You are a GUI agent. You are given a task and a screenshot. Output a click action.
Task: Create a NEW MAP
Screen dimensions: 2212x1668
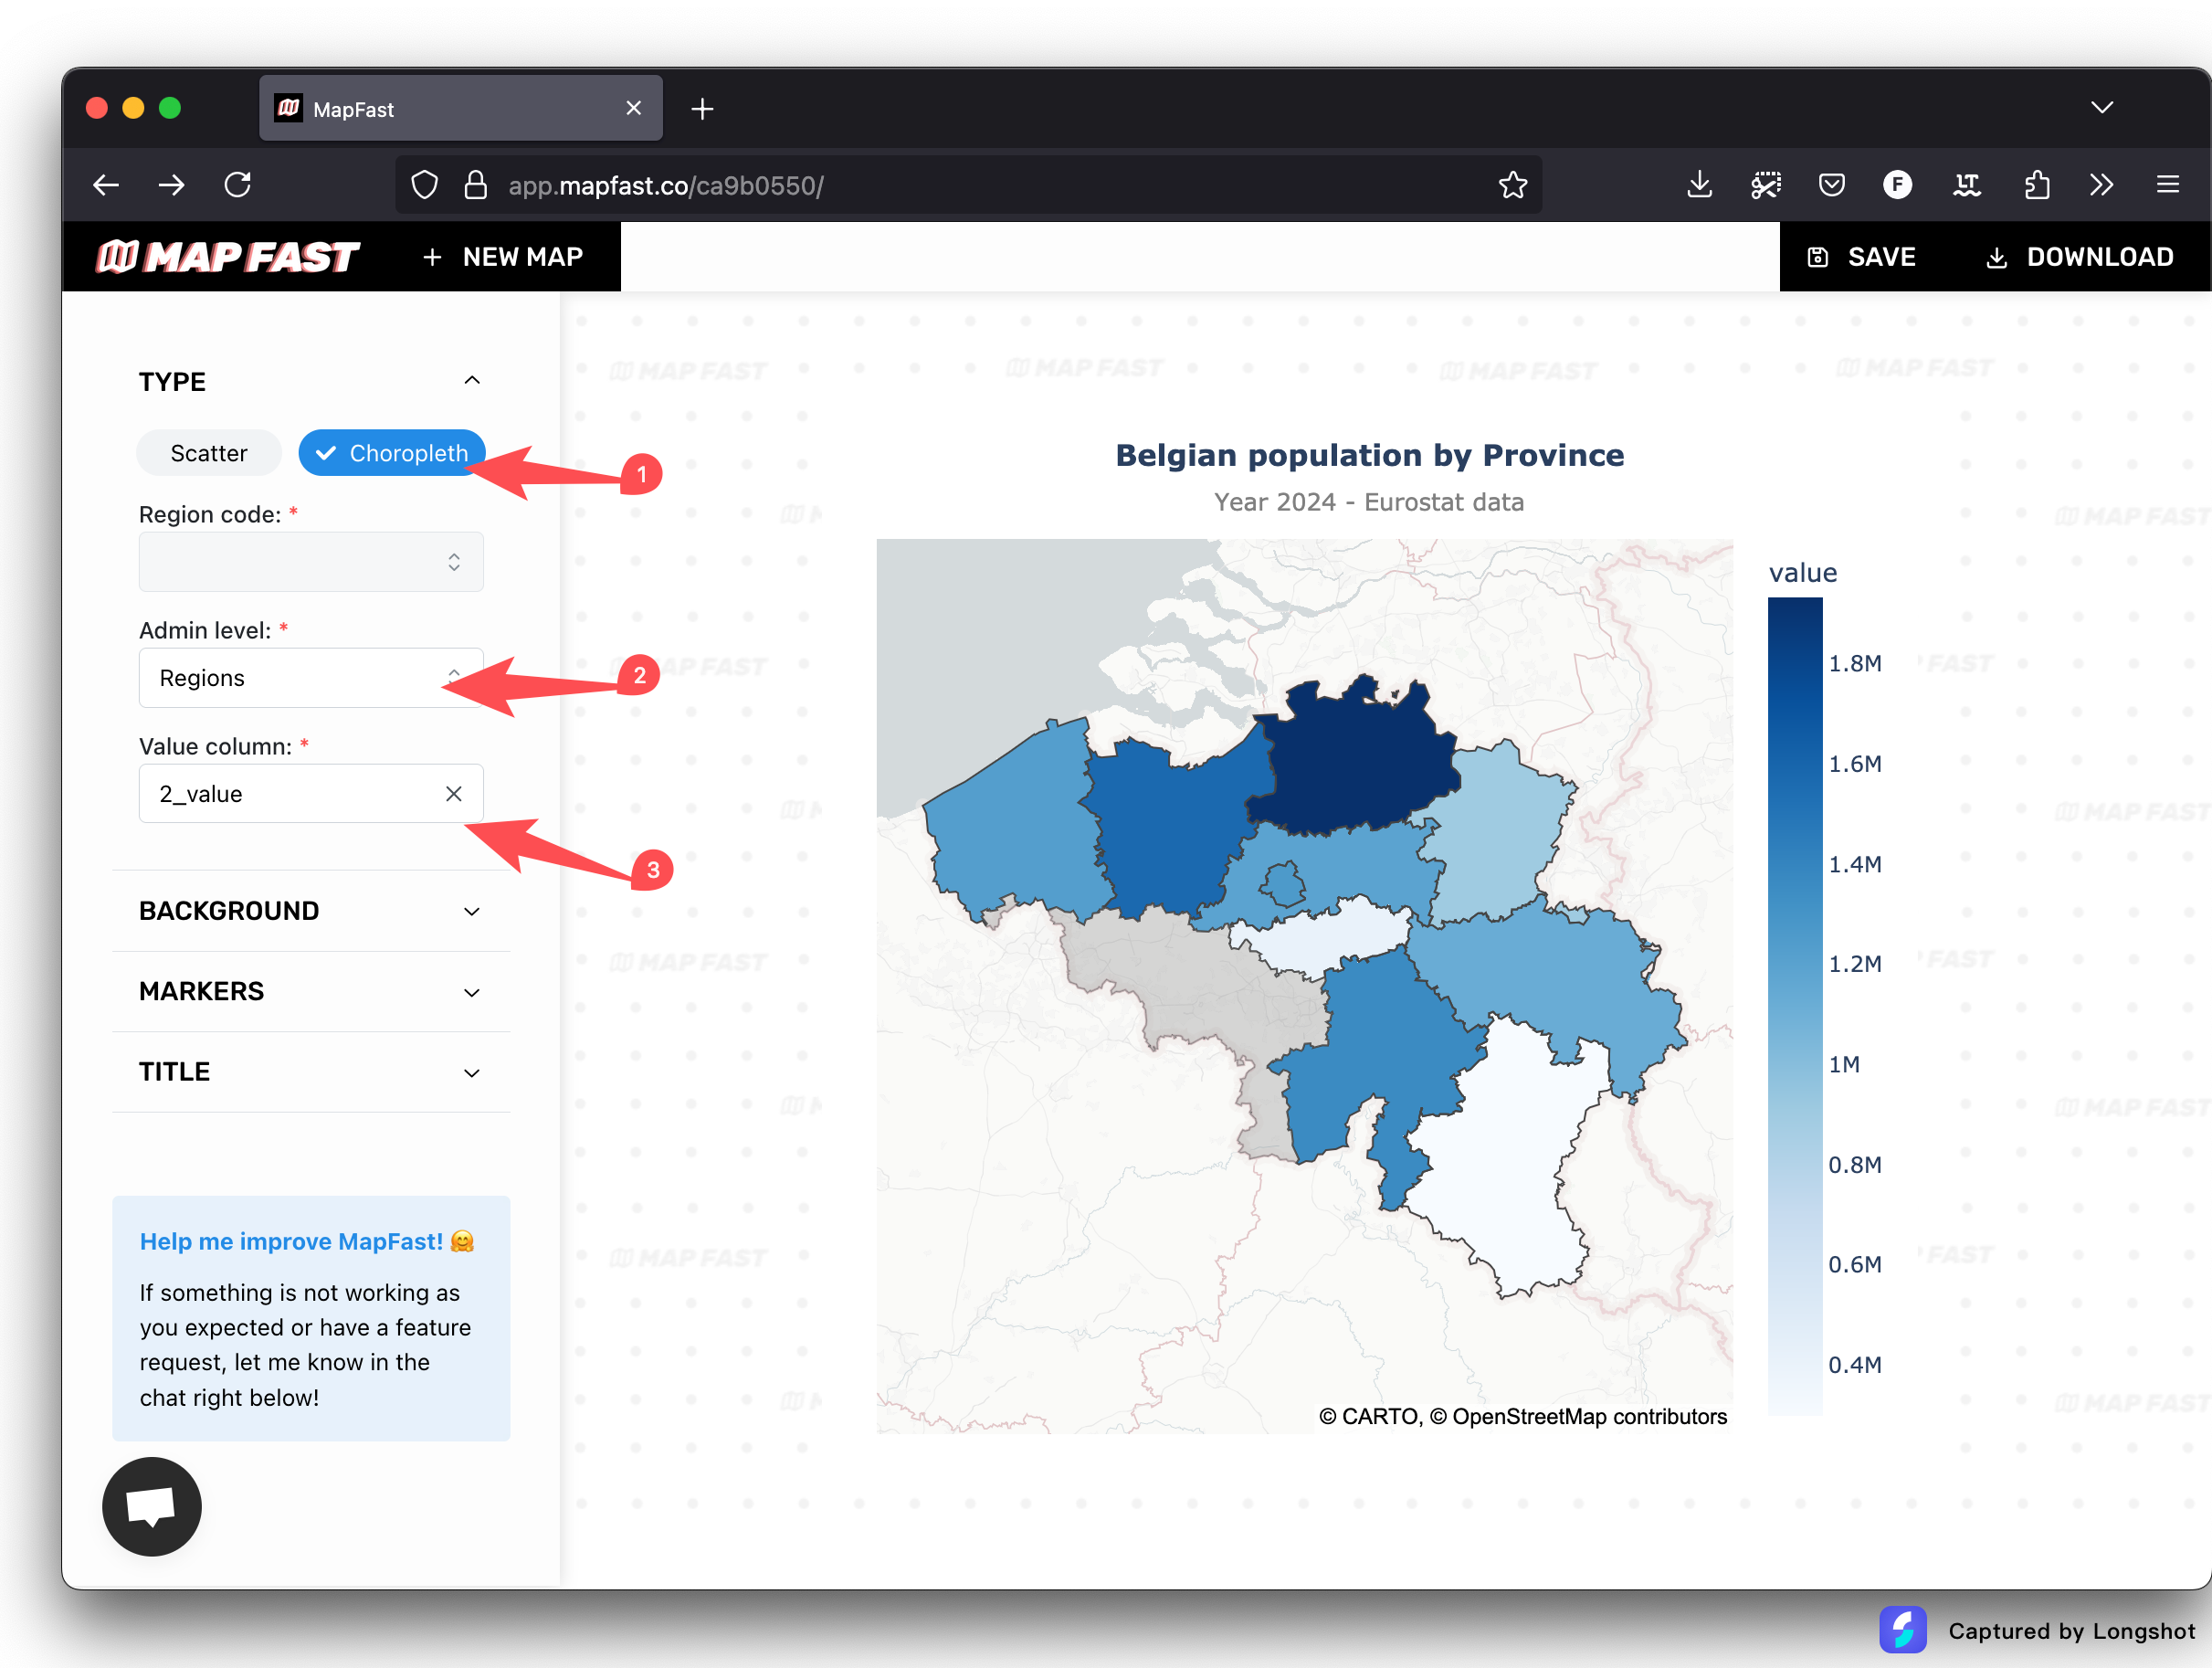[504, 257]
